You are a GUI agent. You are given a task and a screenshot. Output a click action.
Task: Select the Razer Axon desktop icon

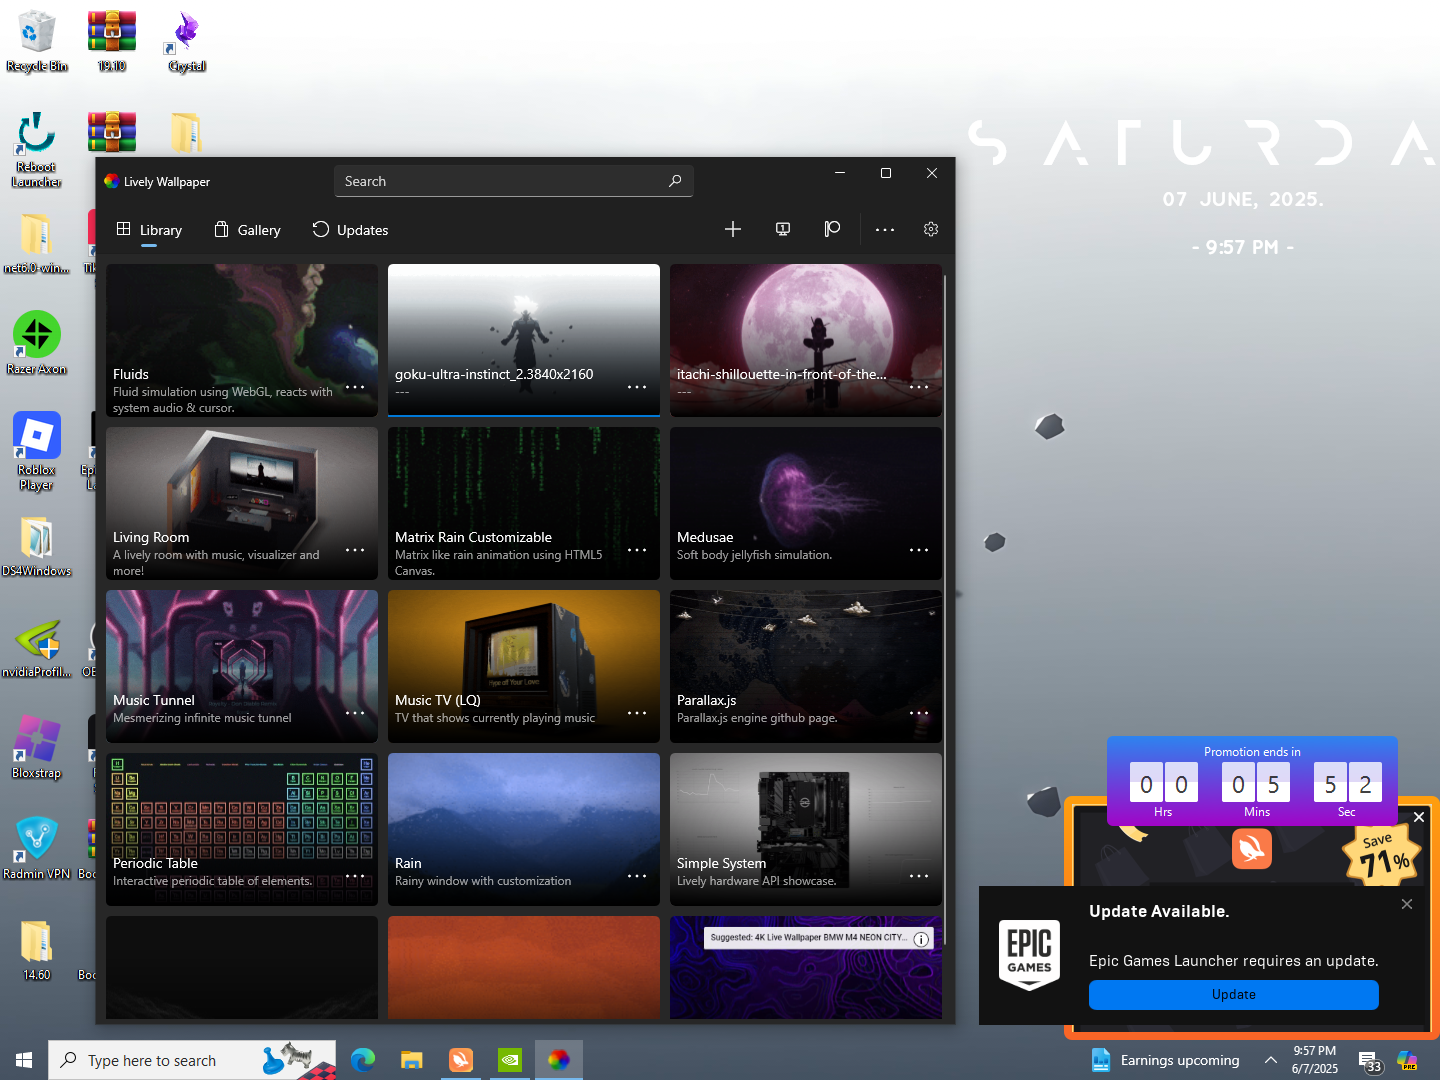point(37,342)
